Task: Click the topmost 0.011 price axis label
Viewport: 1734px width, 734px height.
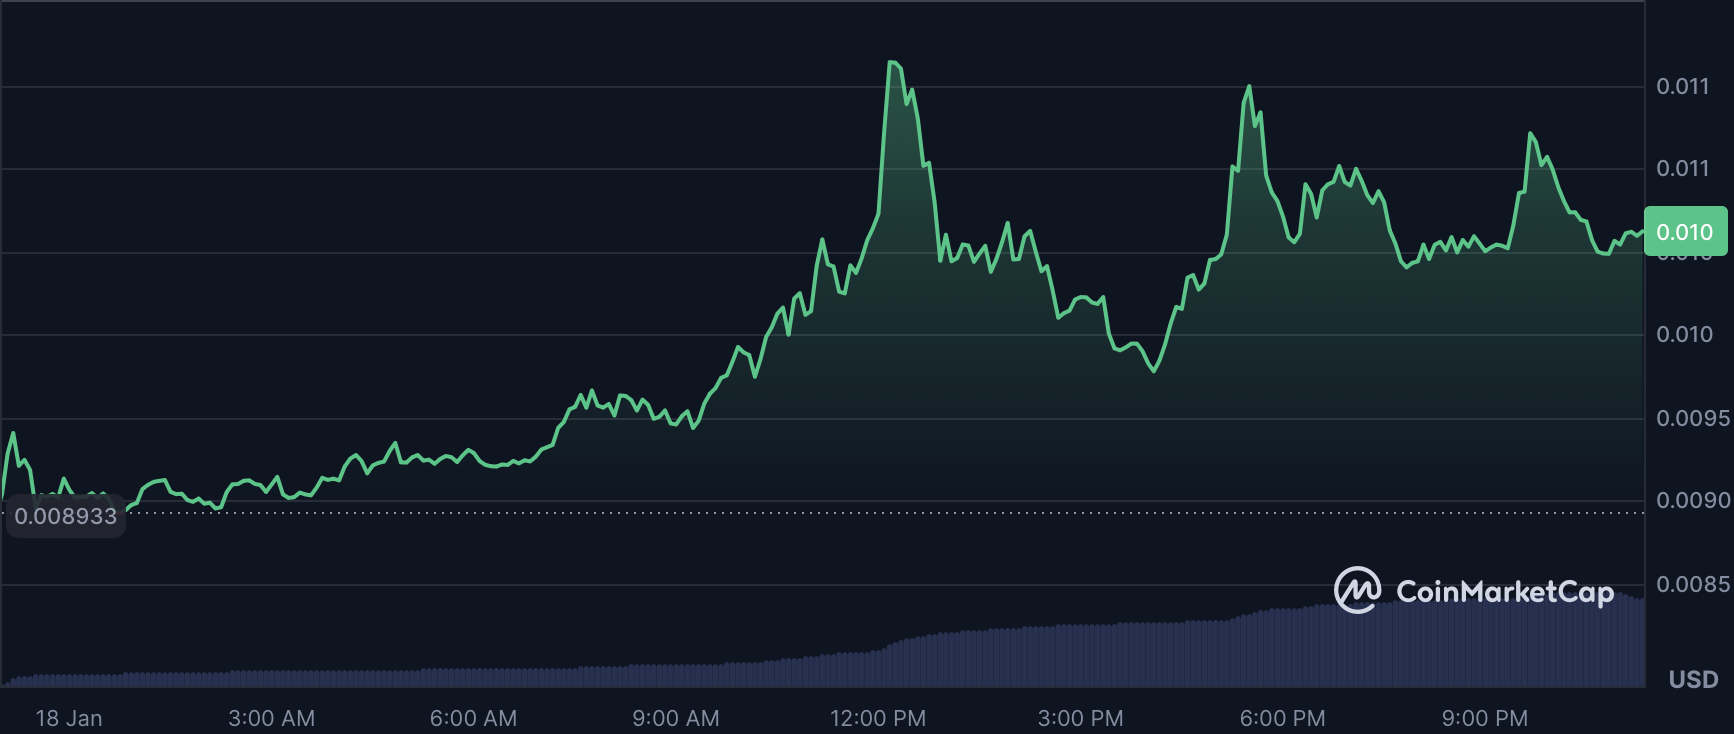Action: tap(1683, 86)
